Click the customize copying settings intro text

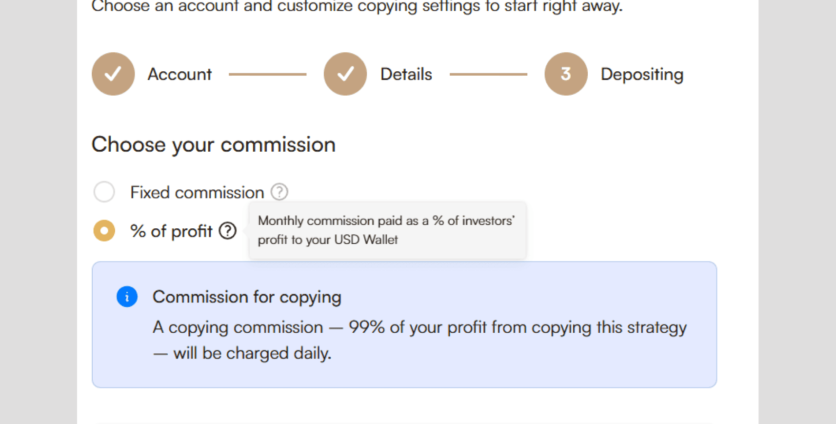(356, 7)
